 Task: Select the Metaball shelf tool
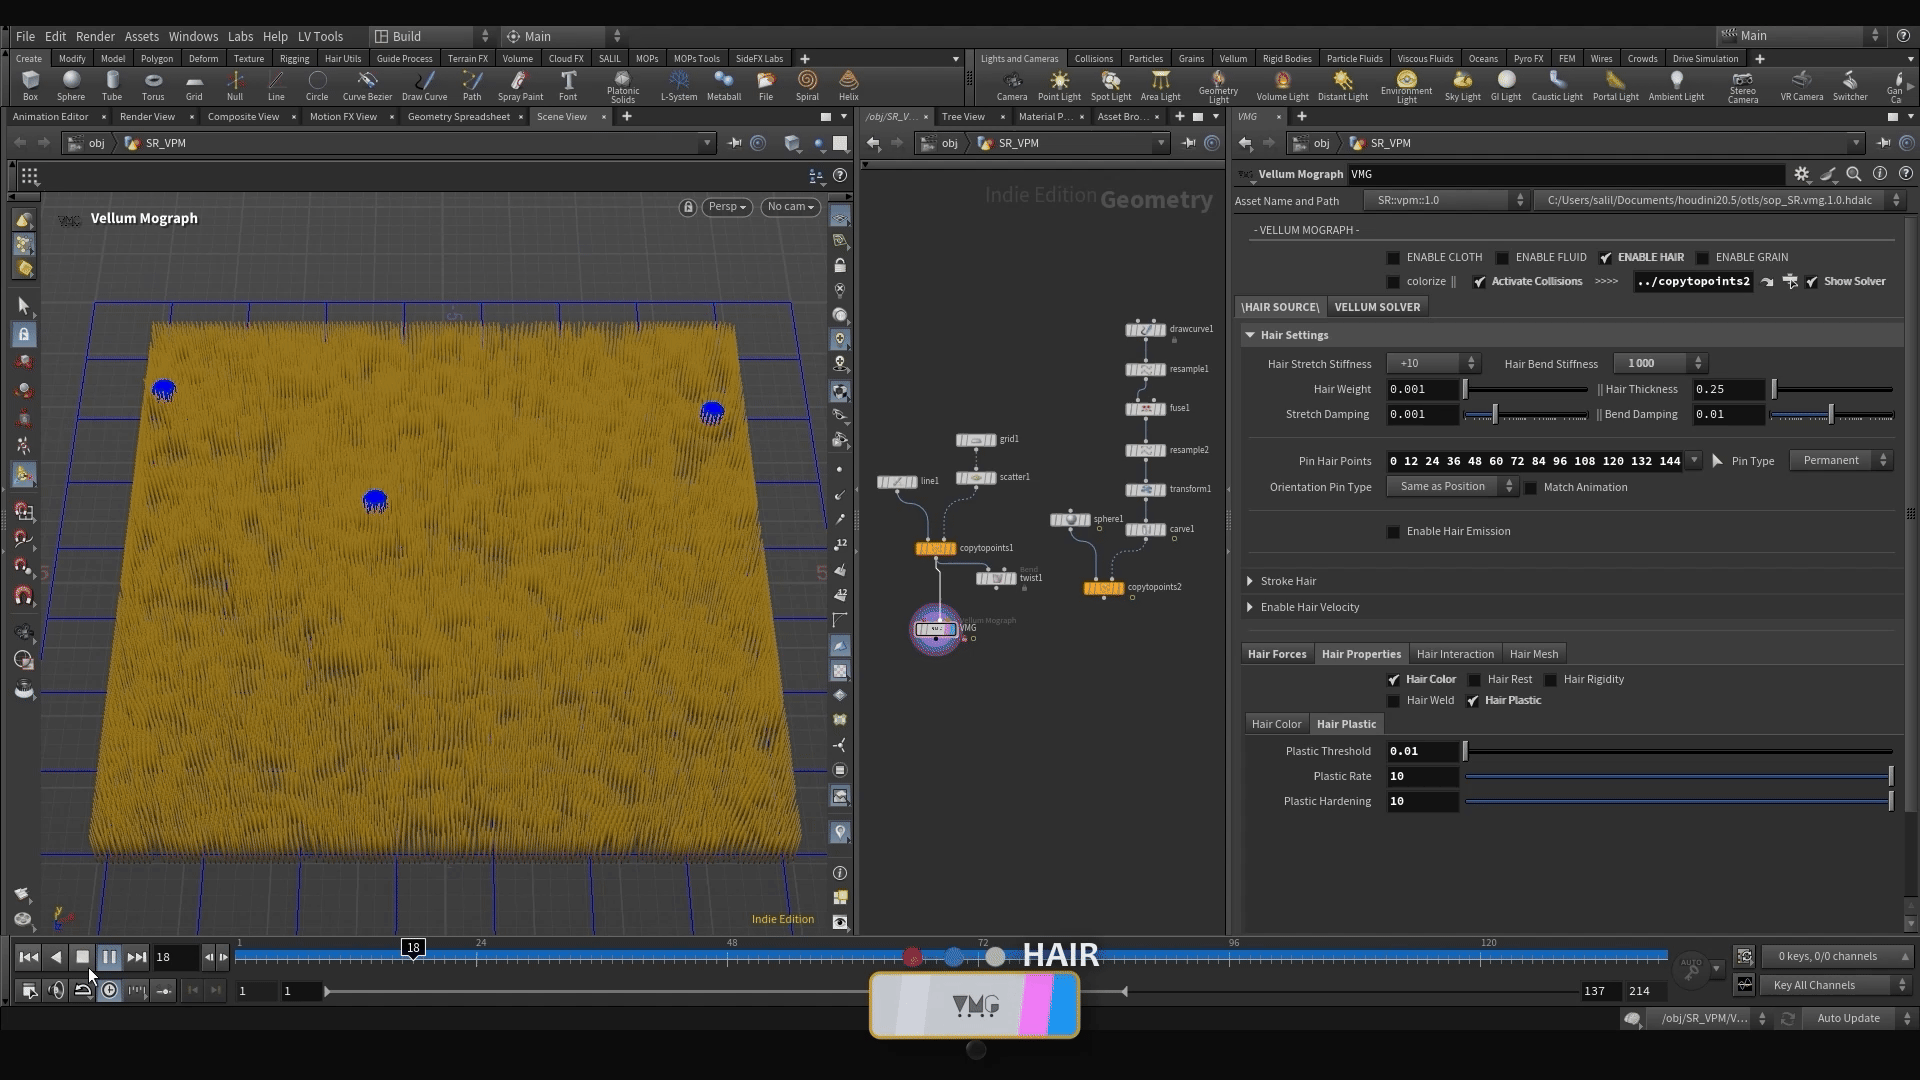tap(723, 85)
